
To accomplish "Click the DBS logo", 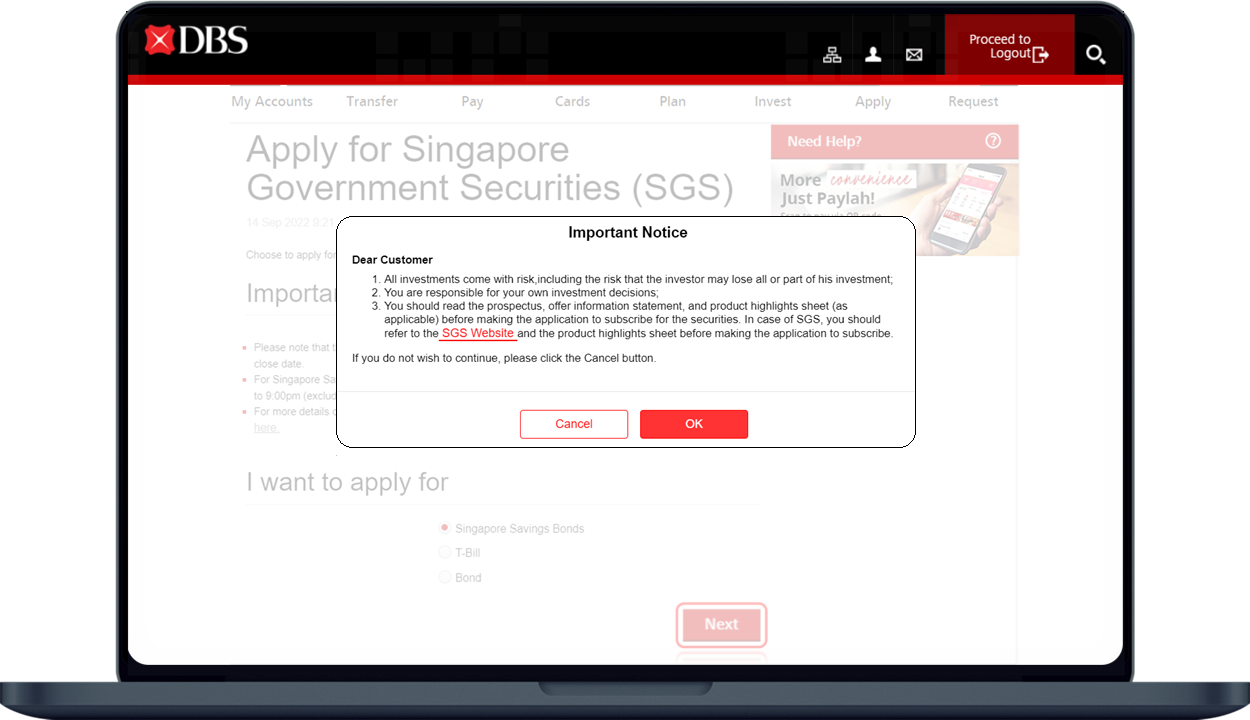I will pyautogui.click(x=196, y=41).
